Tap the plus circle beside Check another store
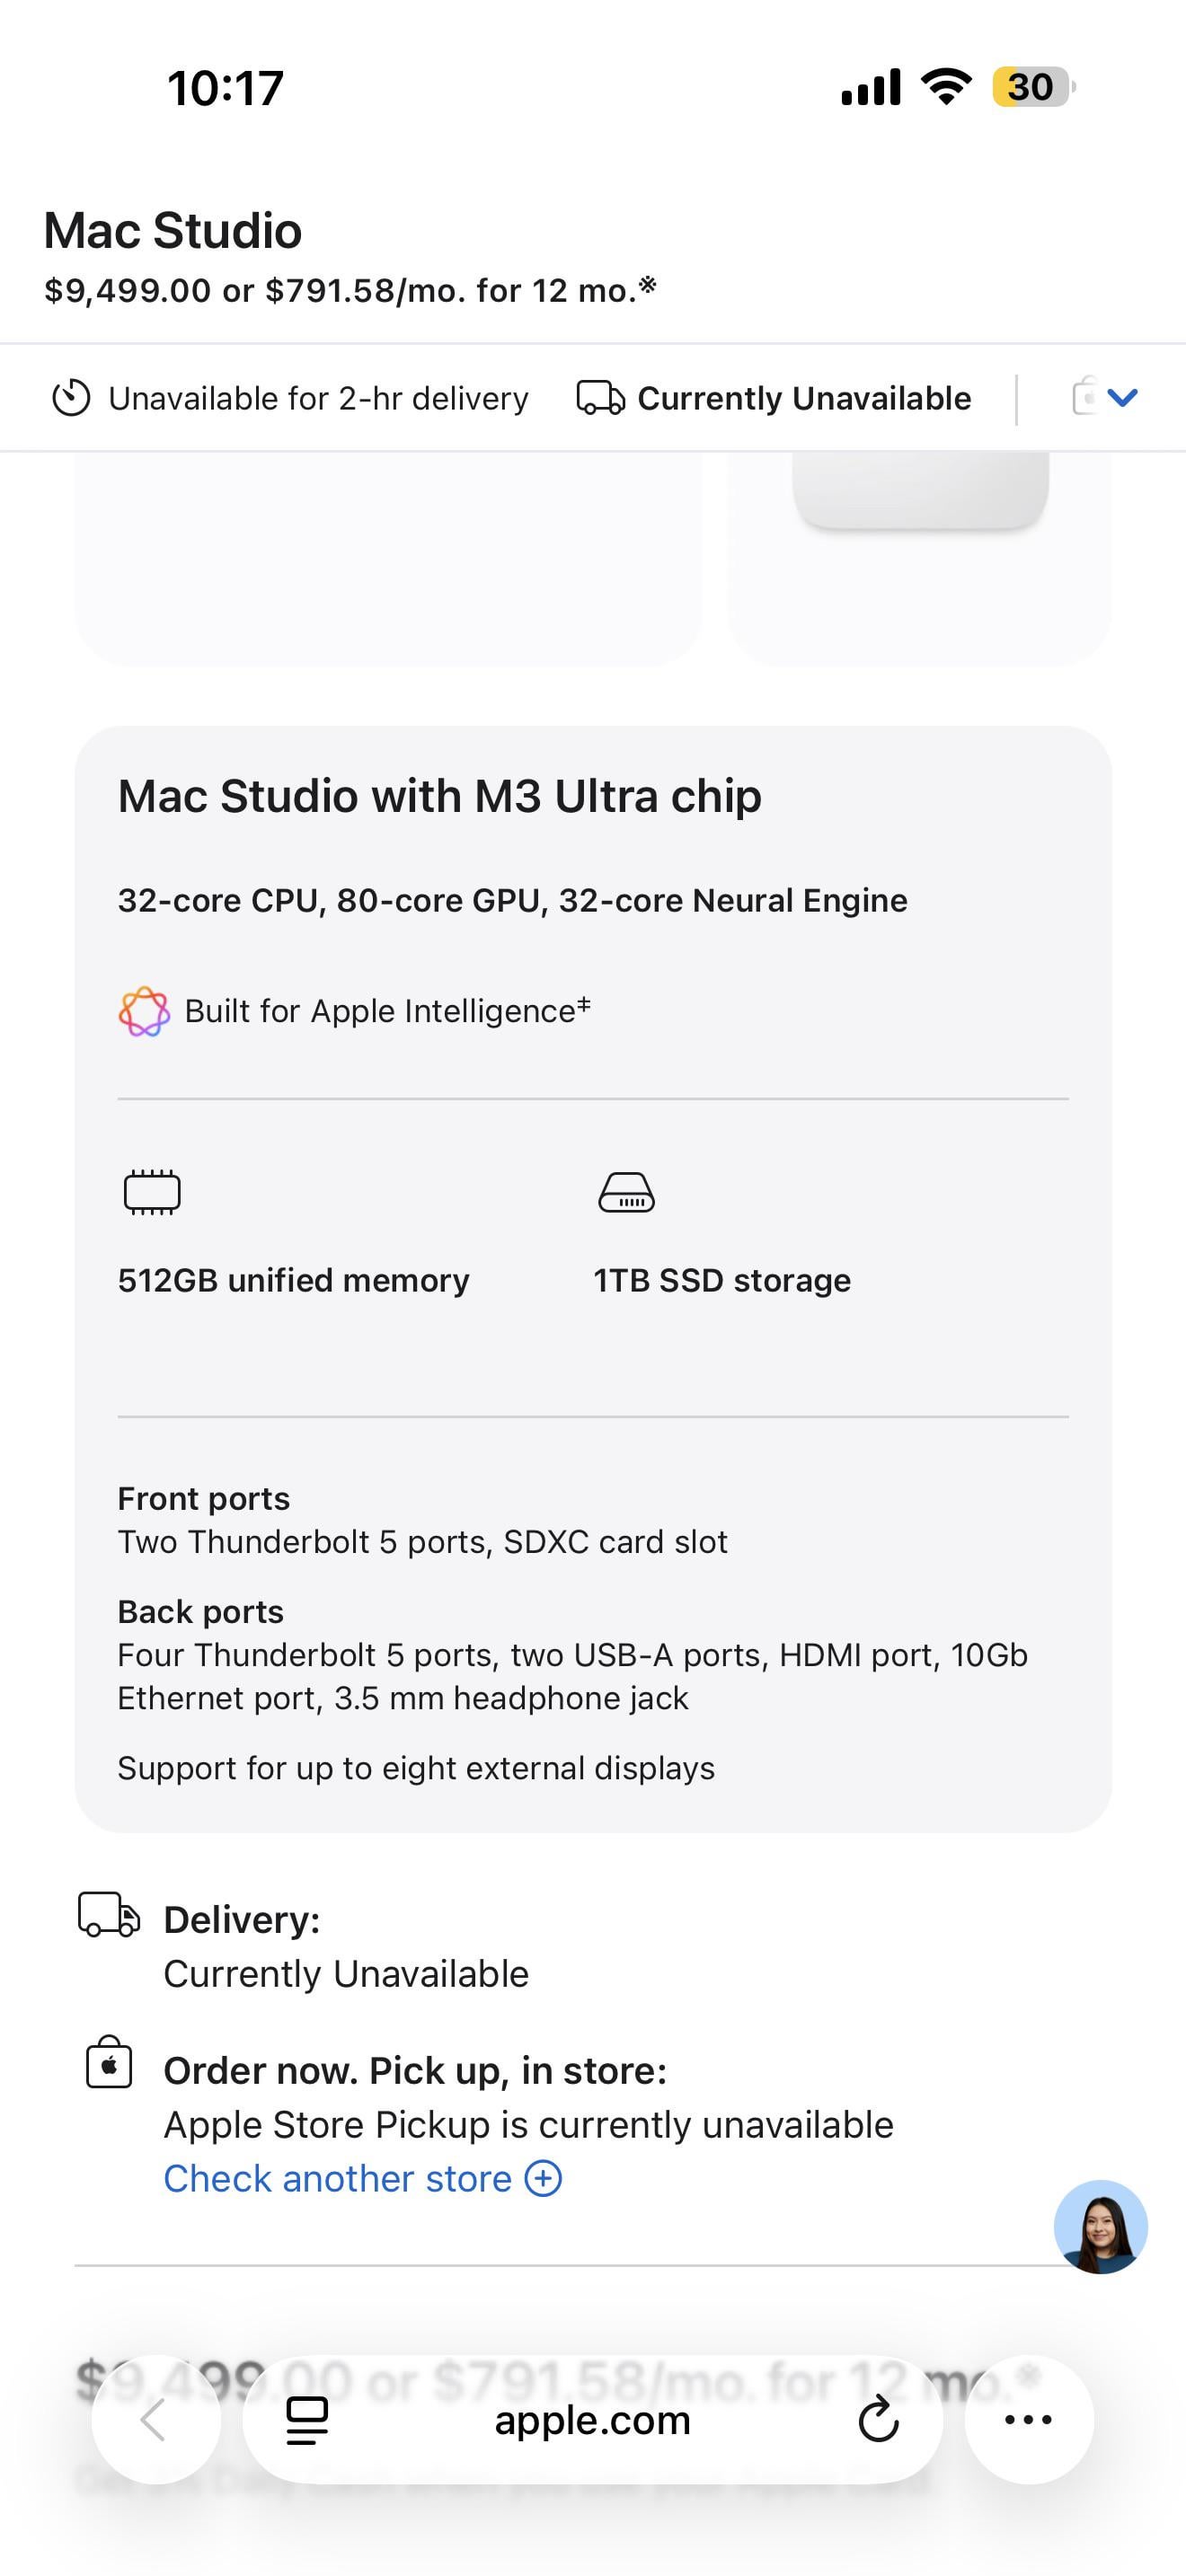1186x2576 pixels. (544, 2178)
